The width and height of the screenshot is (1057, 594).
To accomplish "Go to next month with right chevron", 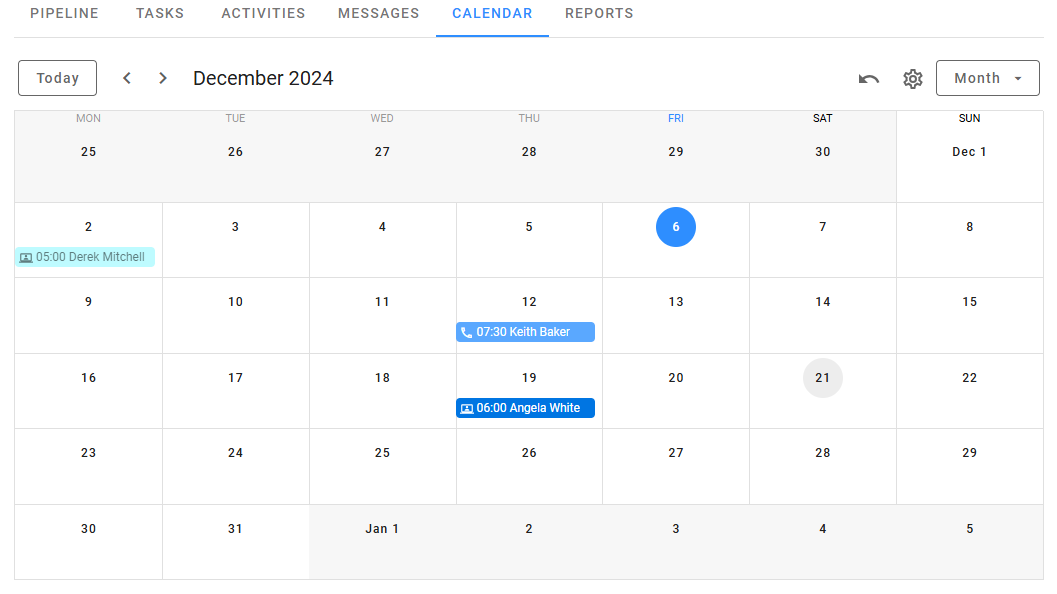I will click(162, 77).
